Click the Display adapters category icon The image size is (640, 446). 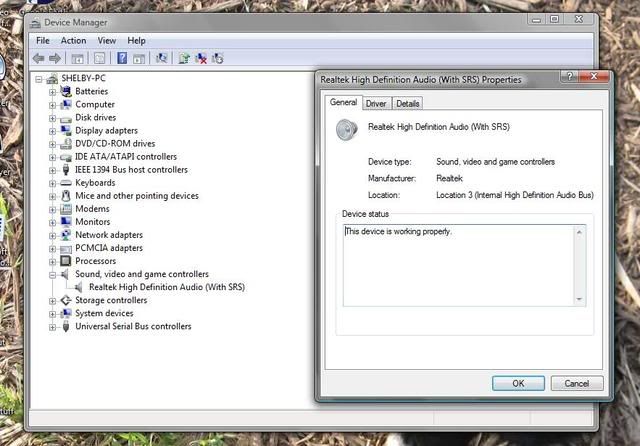coord(66,130)
